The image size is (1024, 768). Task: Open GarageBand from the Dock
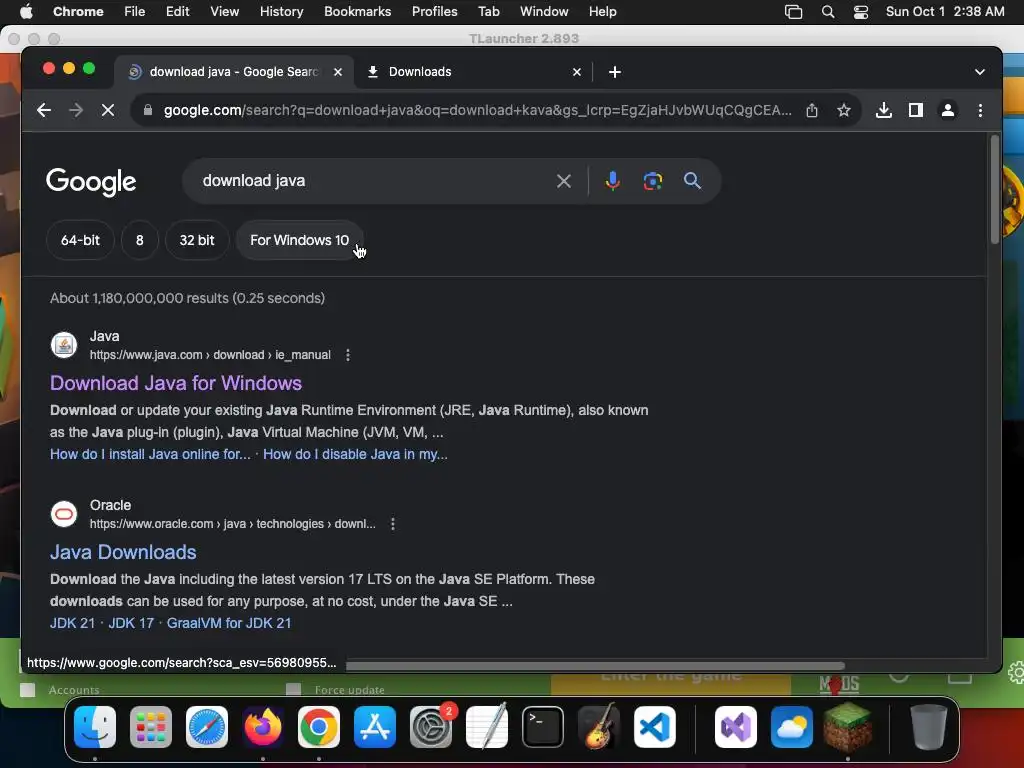[599, 727]
